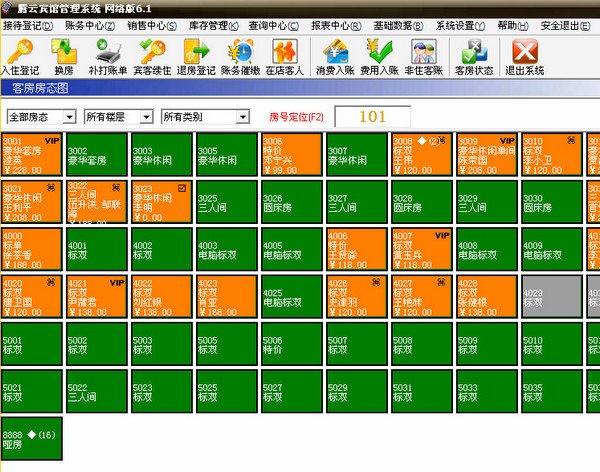Viewport: 600px width, 472px height.
Task: Open the 入住登记 check-in tool
Action: point(20,57)
